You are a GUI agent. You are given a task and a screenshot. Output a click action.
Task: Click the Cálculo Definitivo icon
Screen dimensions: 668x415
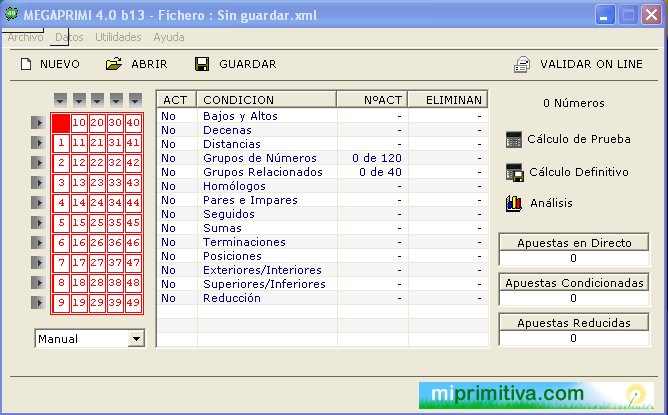click(515, 173)
